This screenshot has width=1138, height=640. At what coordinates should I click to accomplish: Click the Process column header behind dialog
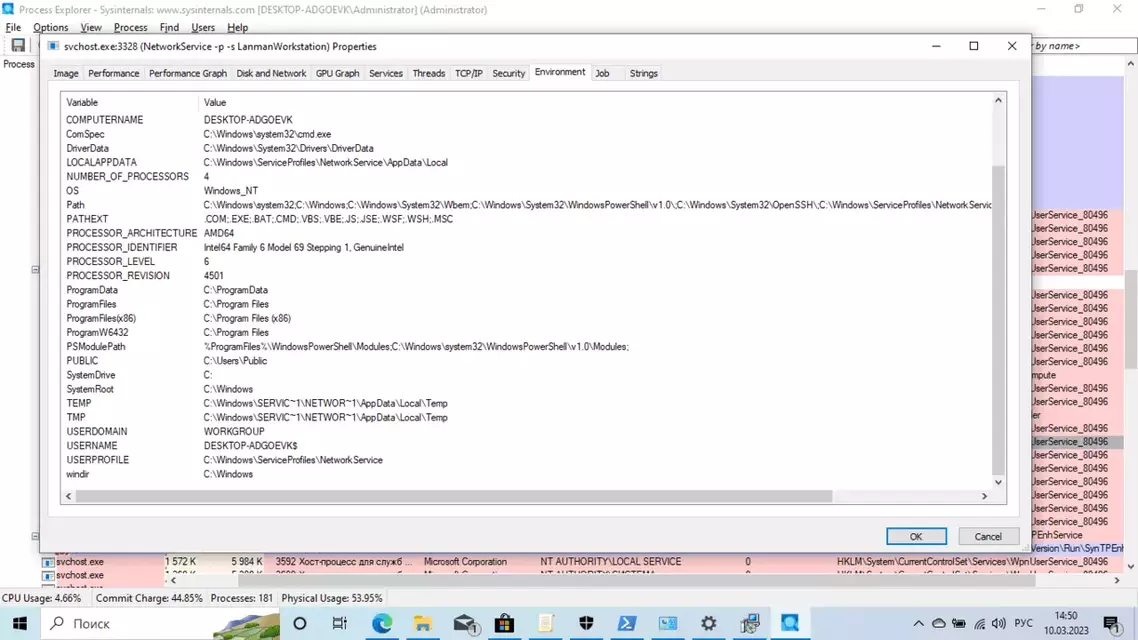tap(19, 64)
